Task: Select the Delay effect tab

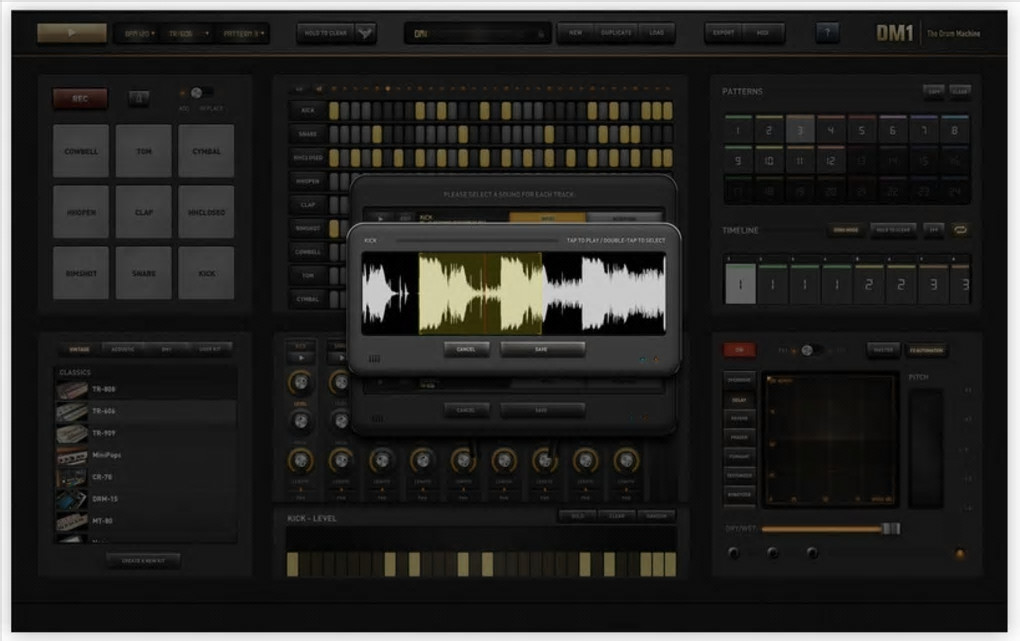Action: click(739, 400)
